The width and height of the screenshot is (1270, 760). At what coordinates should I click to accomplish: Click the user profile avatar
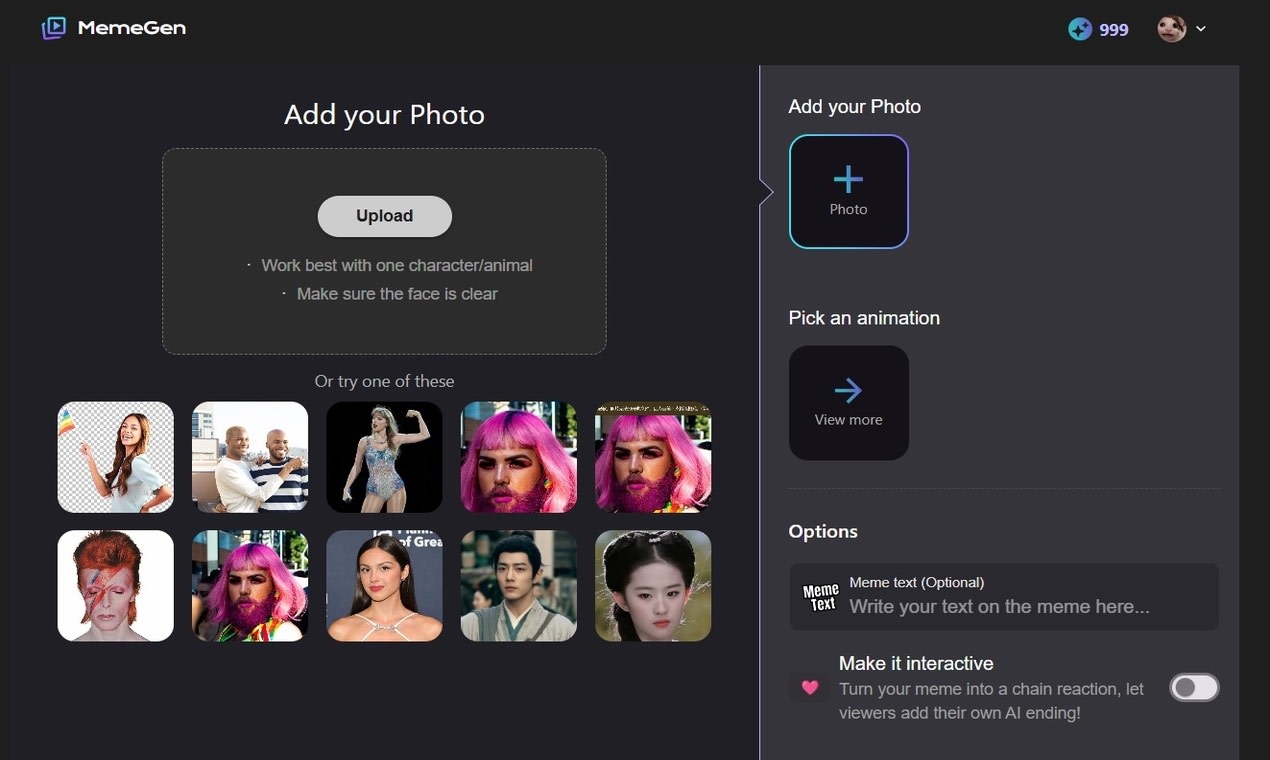pos(1172,29)
